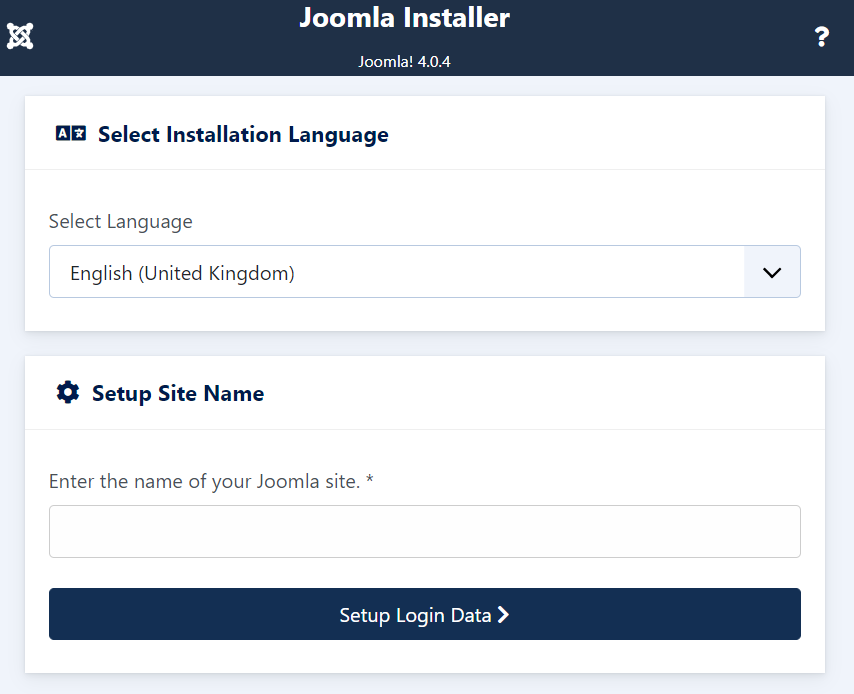Open the help question mark icon
854x694 pixels.
coord(822,37)
